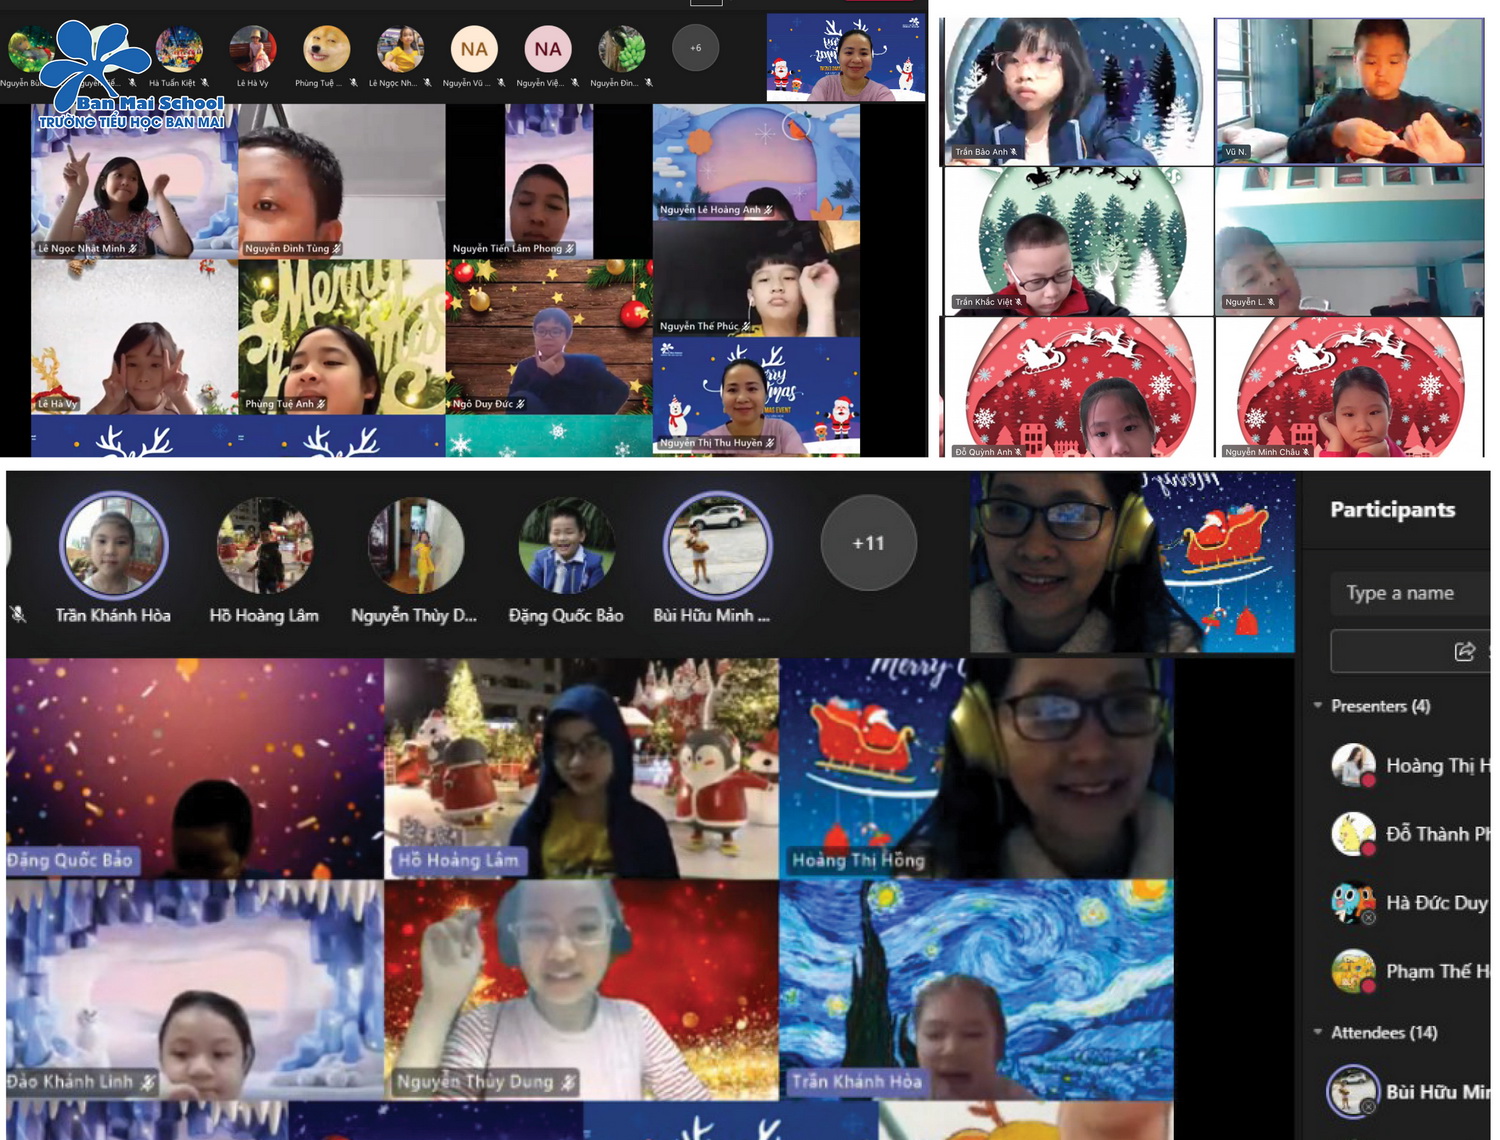The height and width of the screenshot is (1140, 1500).
Task: Click Đỗ Thành's Pikachu avatar in Presenters
Action: [x=1353, y=834]
